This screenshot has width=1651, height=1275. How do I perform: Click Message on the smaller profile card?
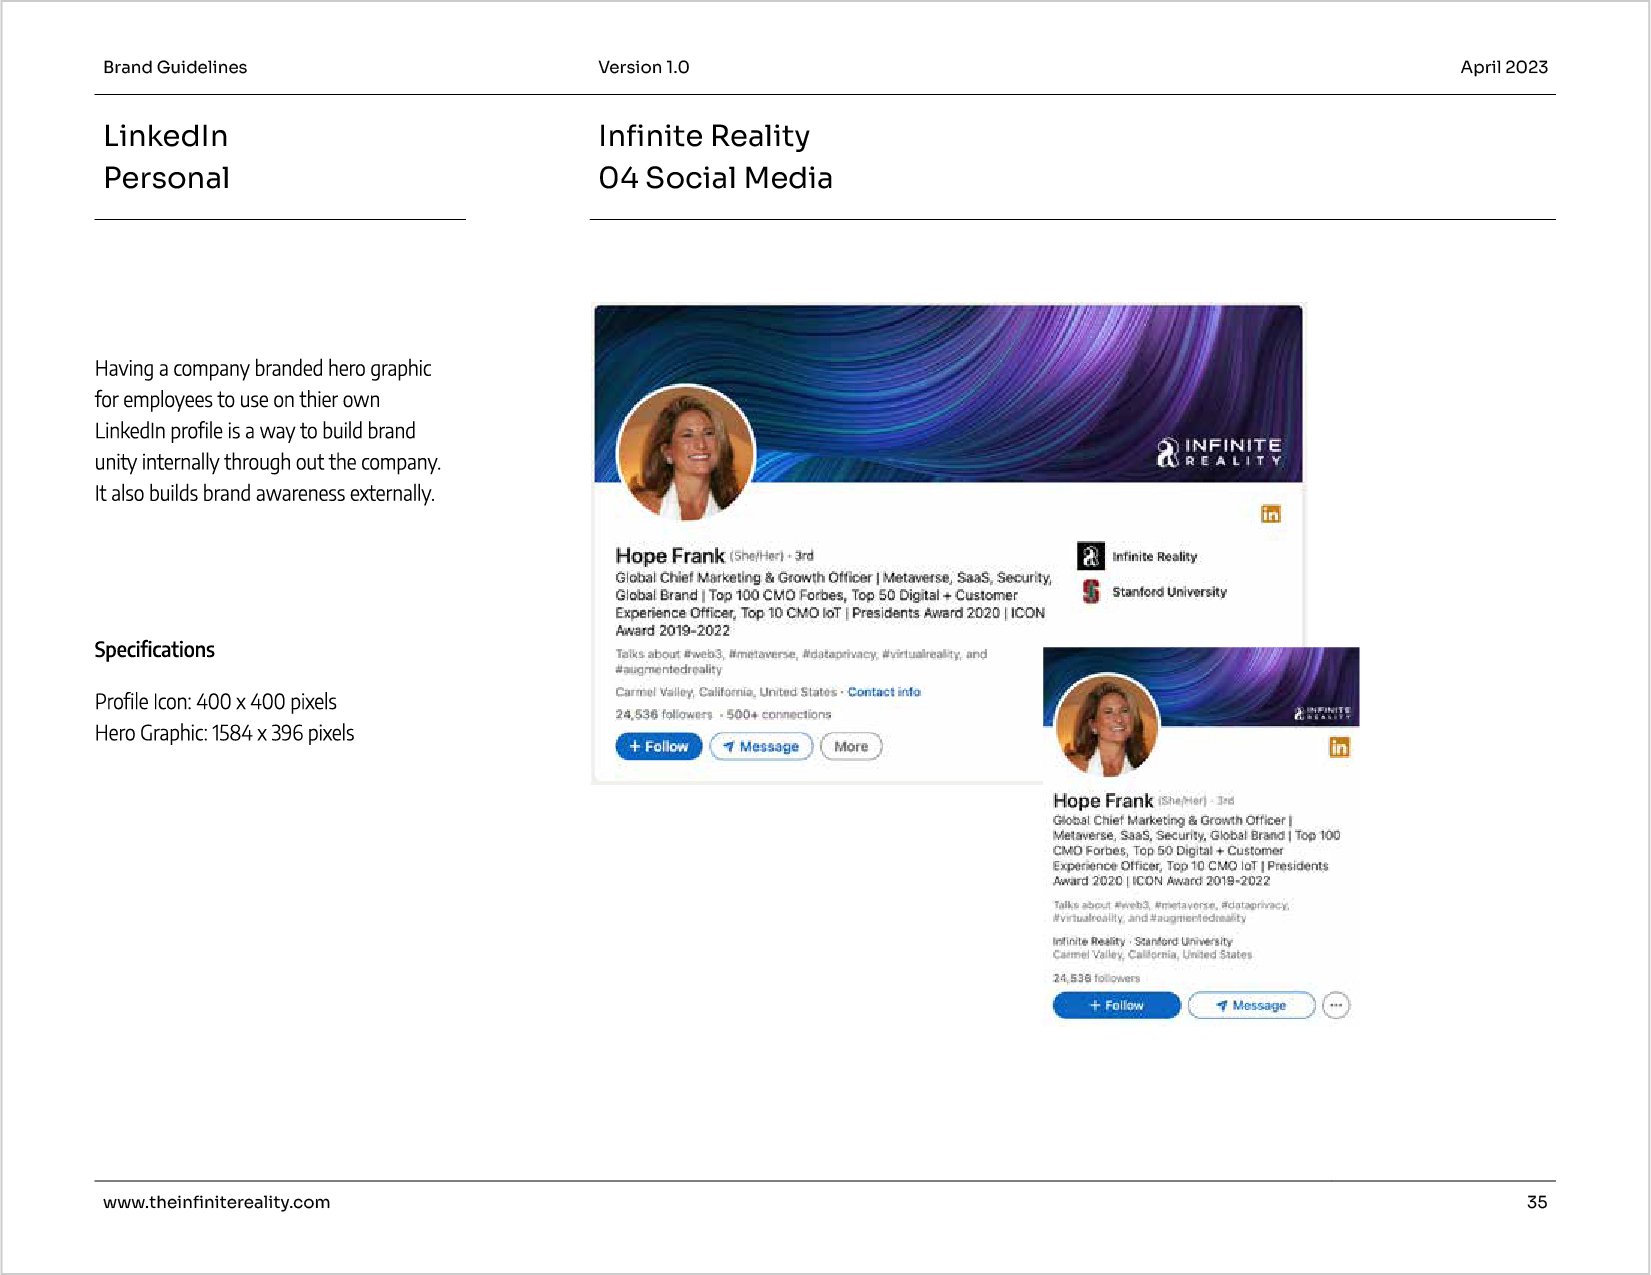pos(1252,1006)
